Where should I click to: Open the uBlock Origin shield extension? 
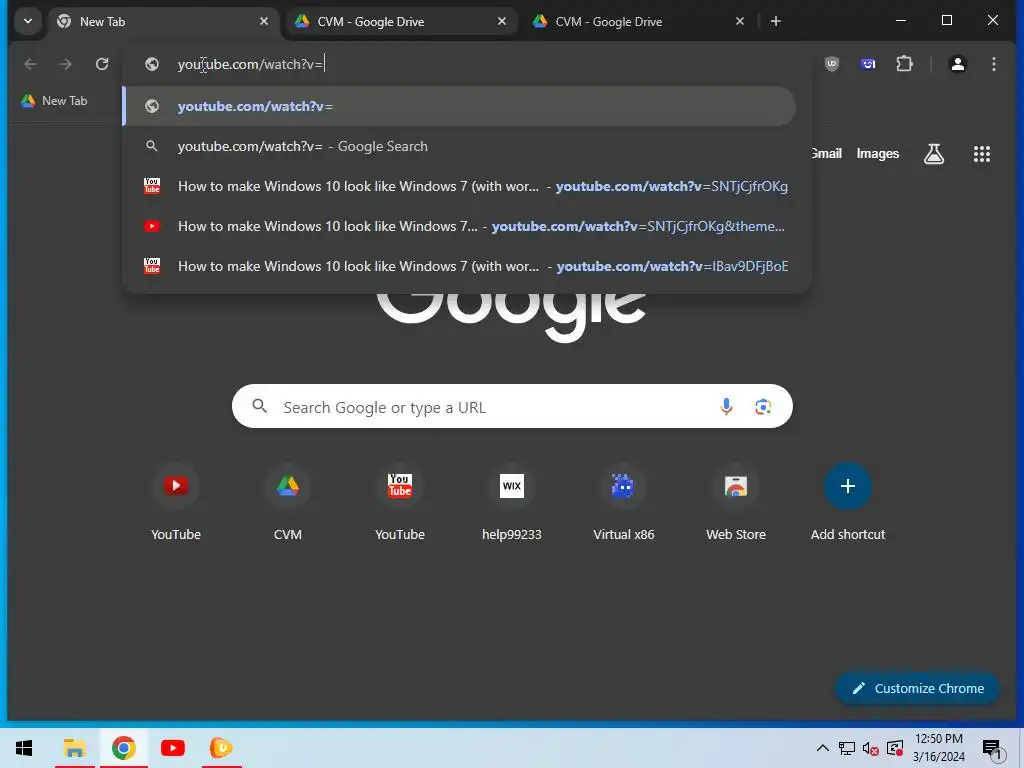click(x=831, y=64)
